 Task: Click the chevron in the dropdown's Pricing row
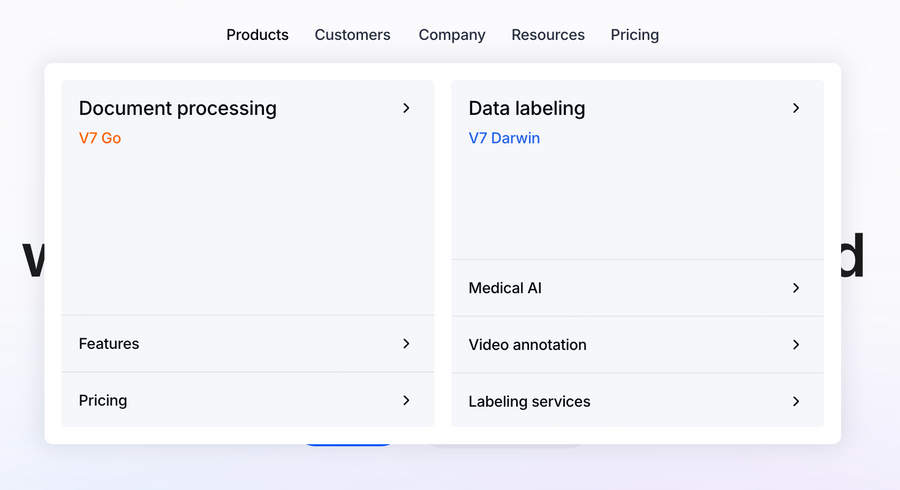(x=406, y=400)
